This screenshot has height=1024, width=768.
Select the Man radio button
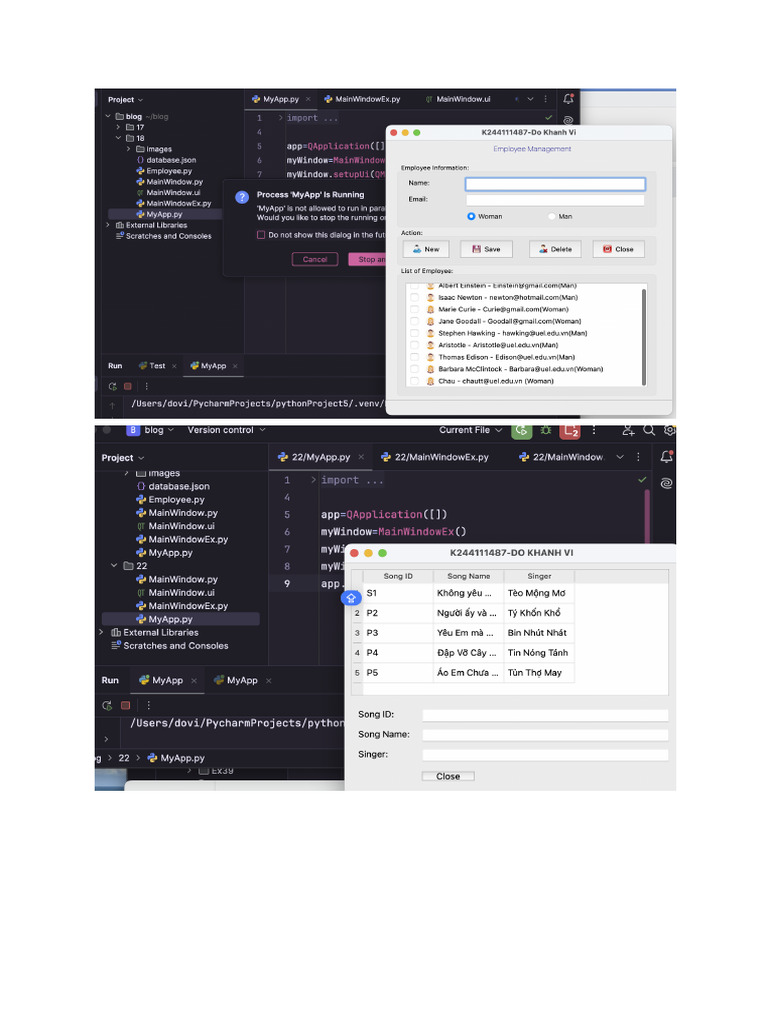coord(551,216)
